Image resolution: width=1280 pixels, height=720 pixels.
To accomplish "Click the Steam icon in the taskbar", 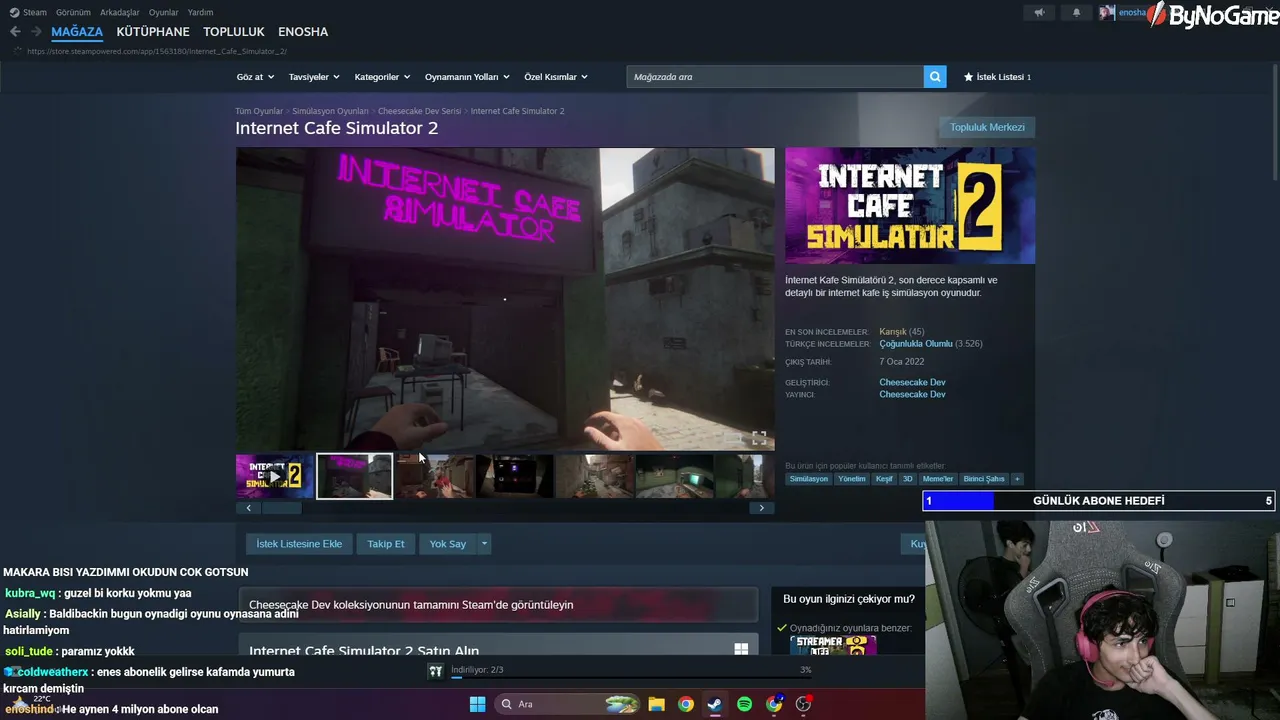I will (714, 704).
